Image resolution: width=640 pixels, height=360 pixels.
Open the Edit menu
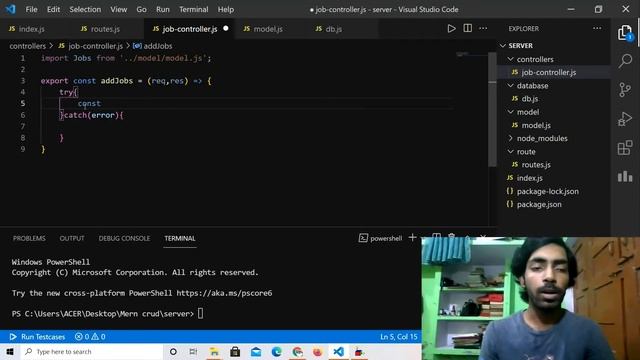click(53, 9)
